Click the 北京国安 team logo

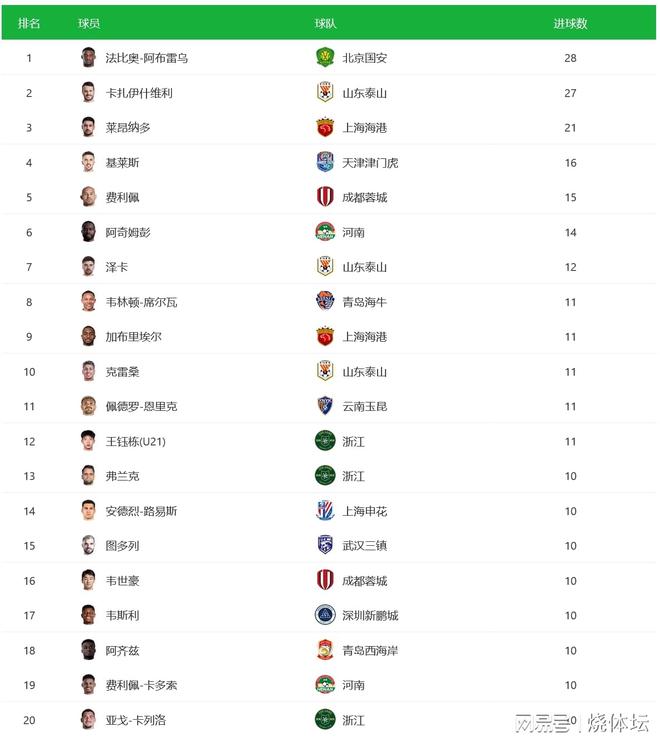(324, 58)
